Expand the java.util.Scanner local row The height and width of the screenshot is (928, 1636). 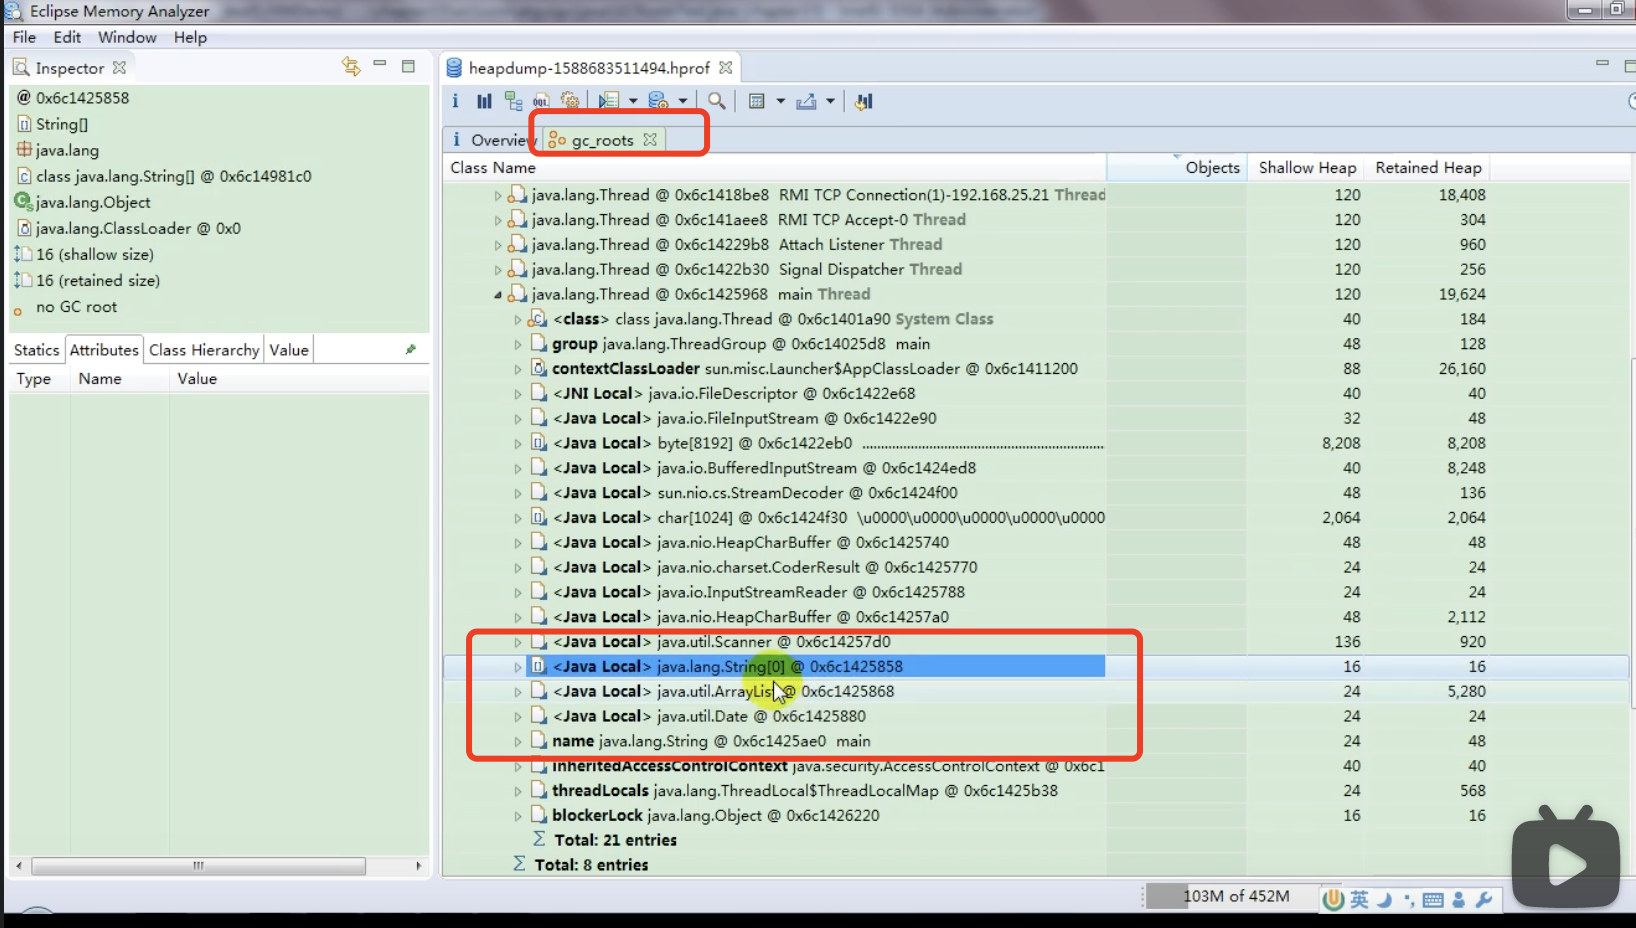(x=518, y=642)
